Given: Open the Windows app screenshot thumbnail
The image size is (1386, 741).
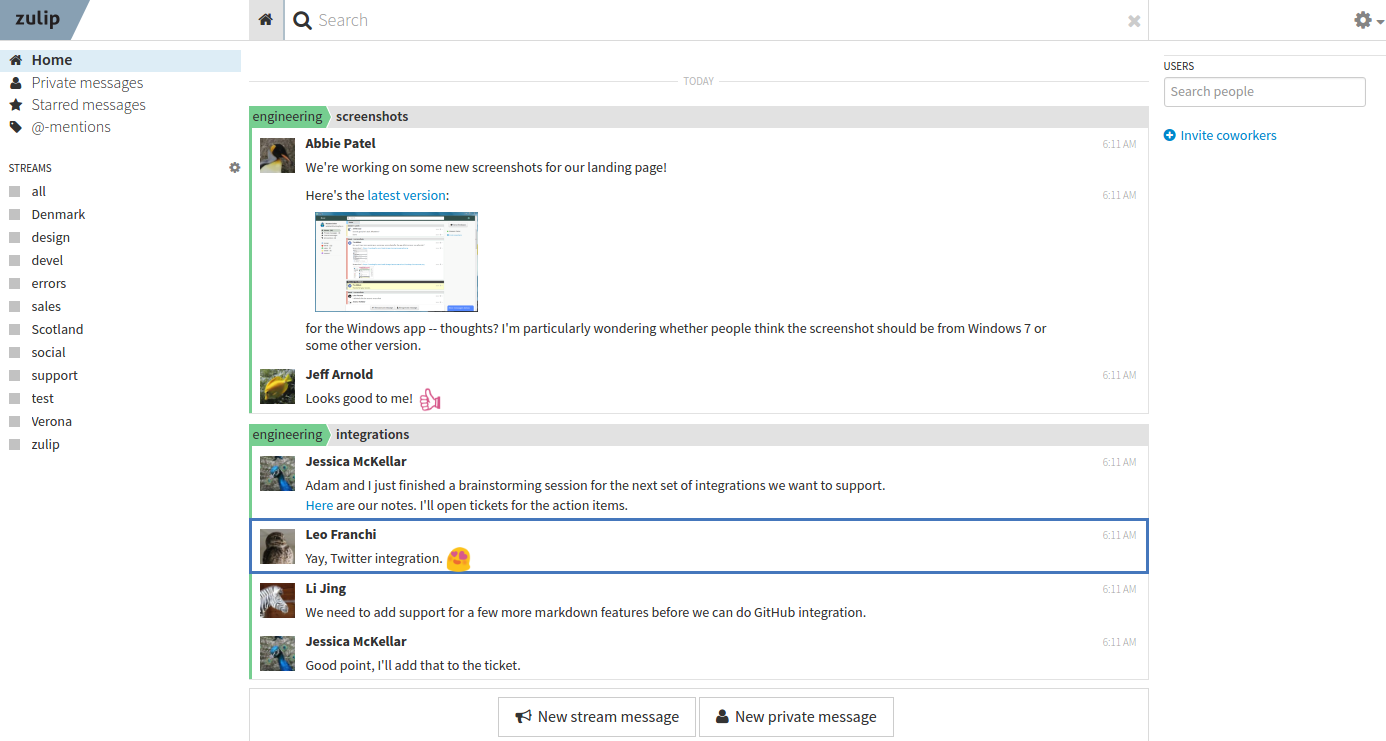Looking at the screenshot, I should point(396,261).
